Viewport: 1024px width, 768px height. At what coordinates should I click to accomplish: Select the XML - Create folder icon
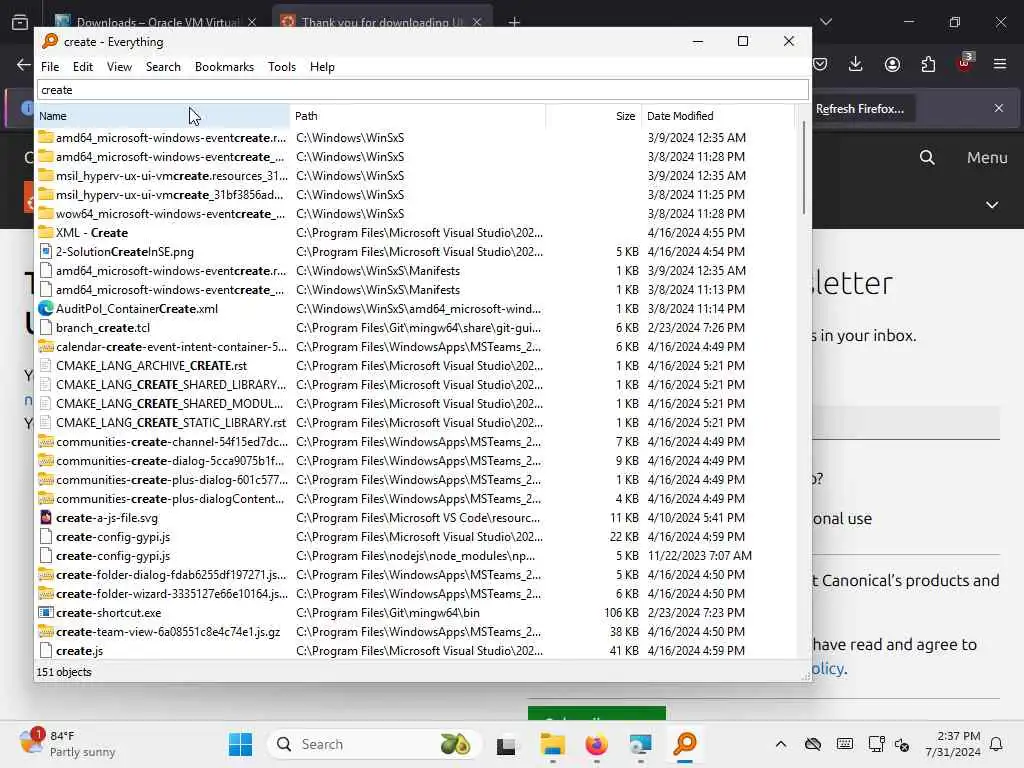[46, 232]
